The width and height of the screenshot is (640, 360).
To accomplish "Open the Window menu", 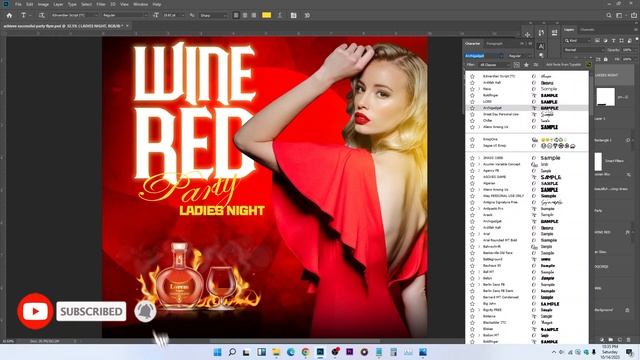I will pyautogui.click(x=141, y=4).
